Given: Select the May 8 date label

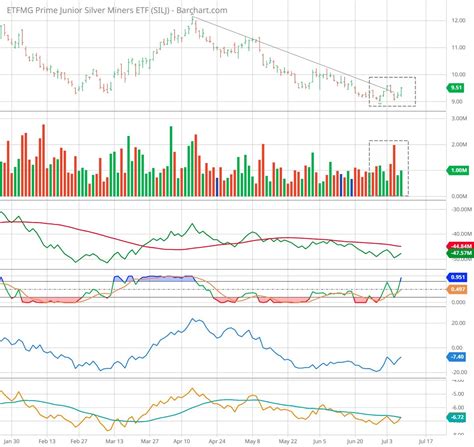Looking at the screenshot, I should point(252,441).
